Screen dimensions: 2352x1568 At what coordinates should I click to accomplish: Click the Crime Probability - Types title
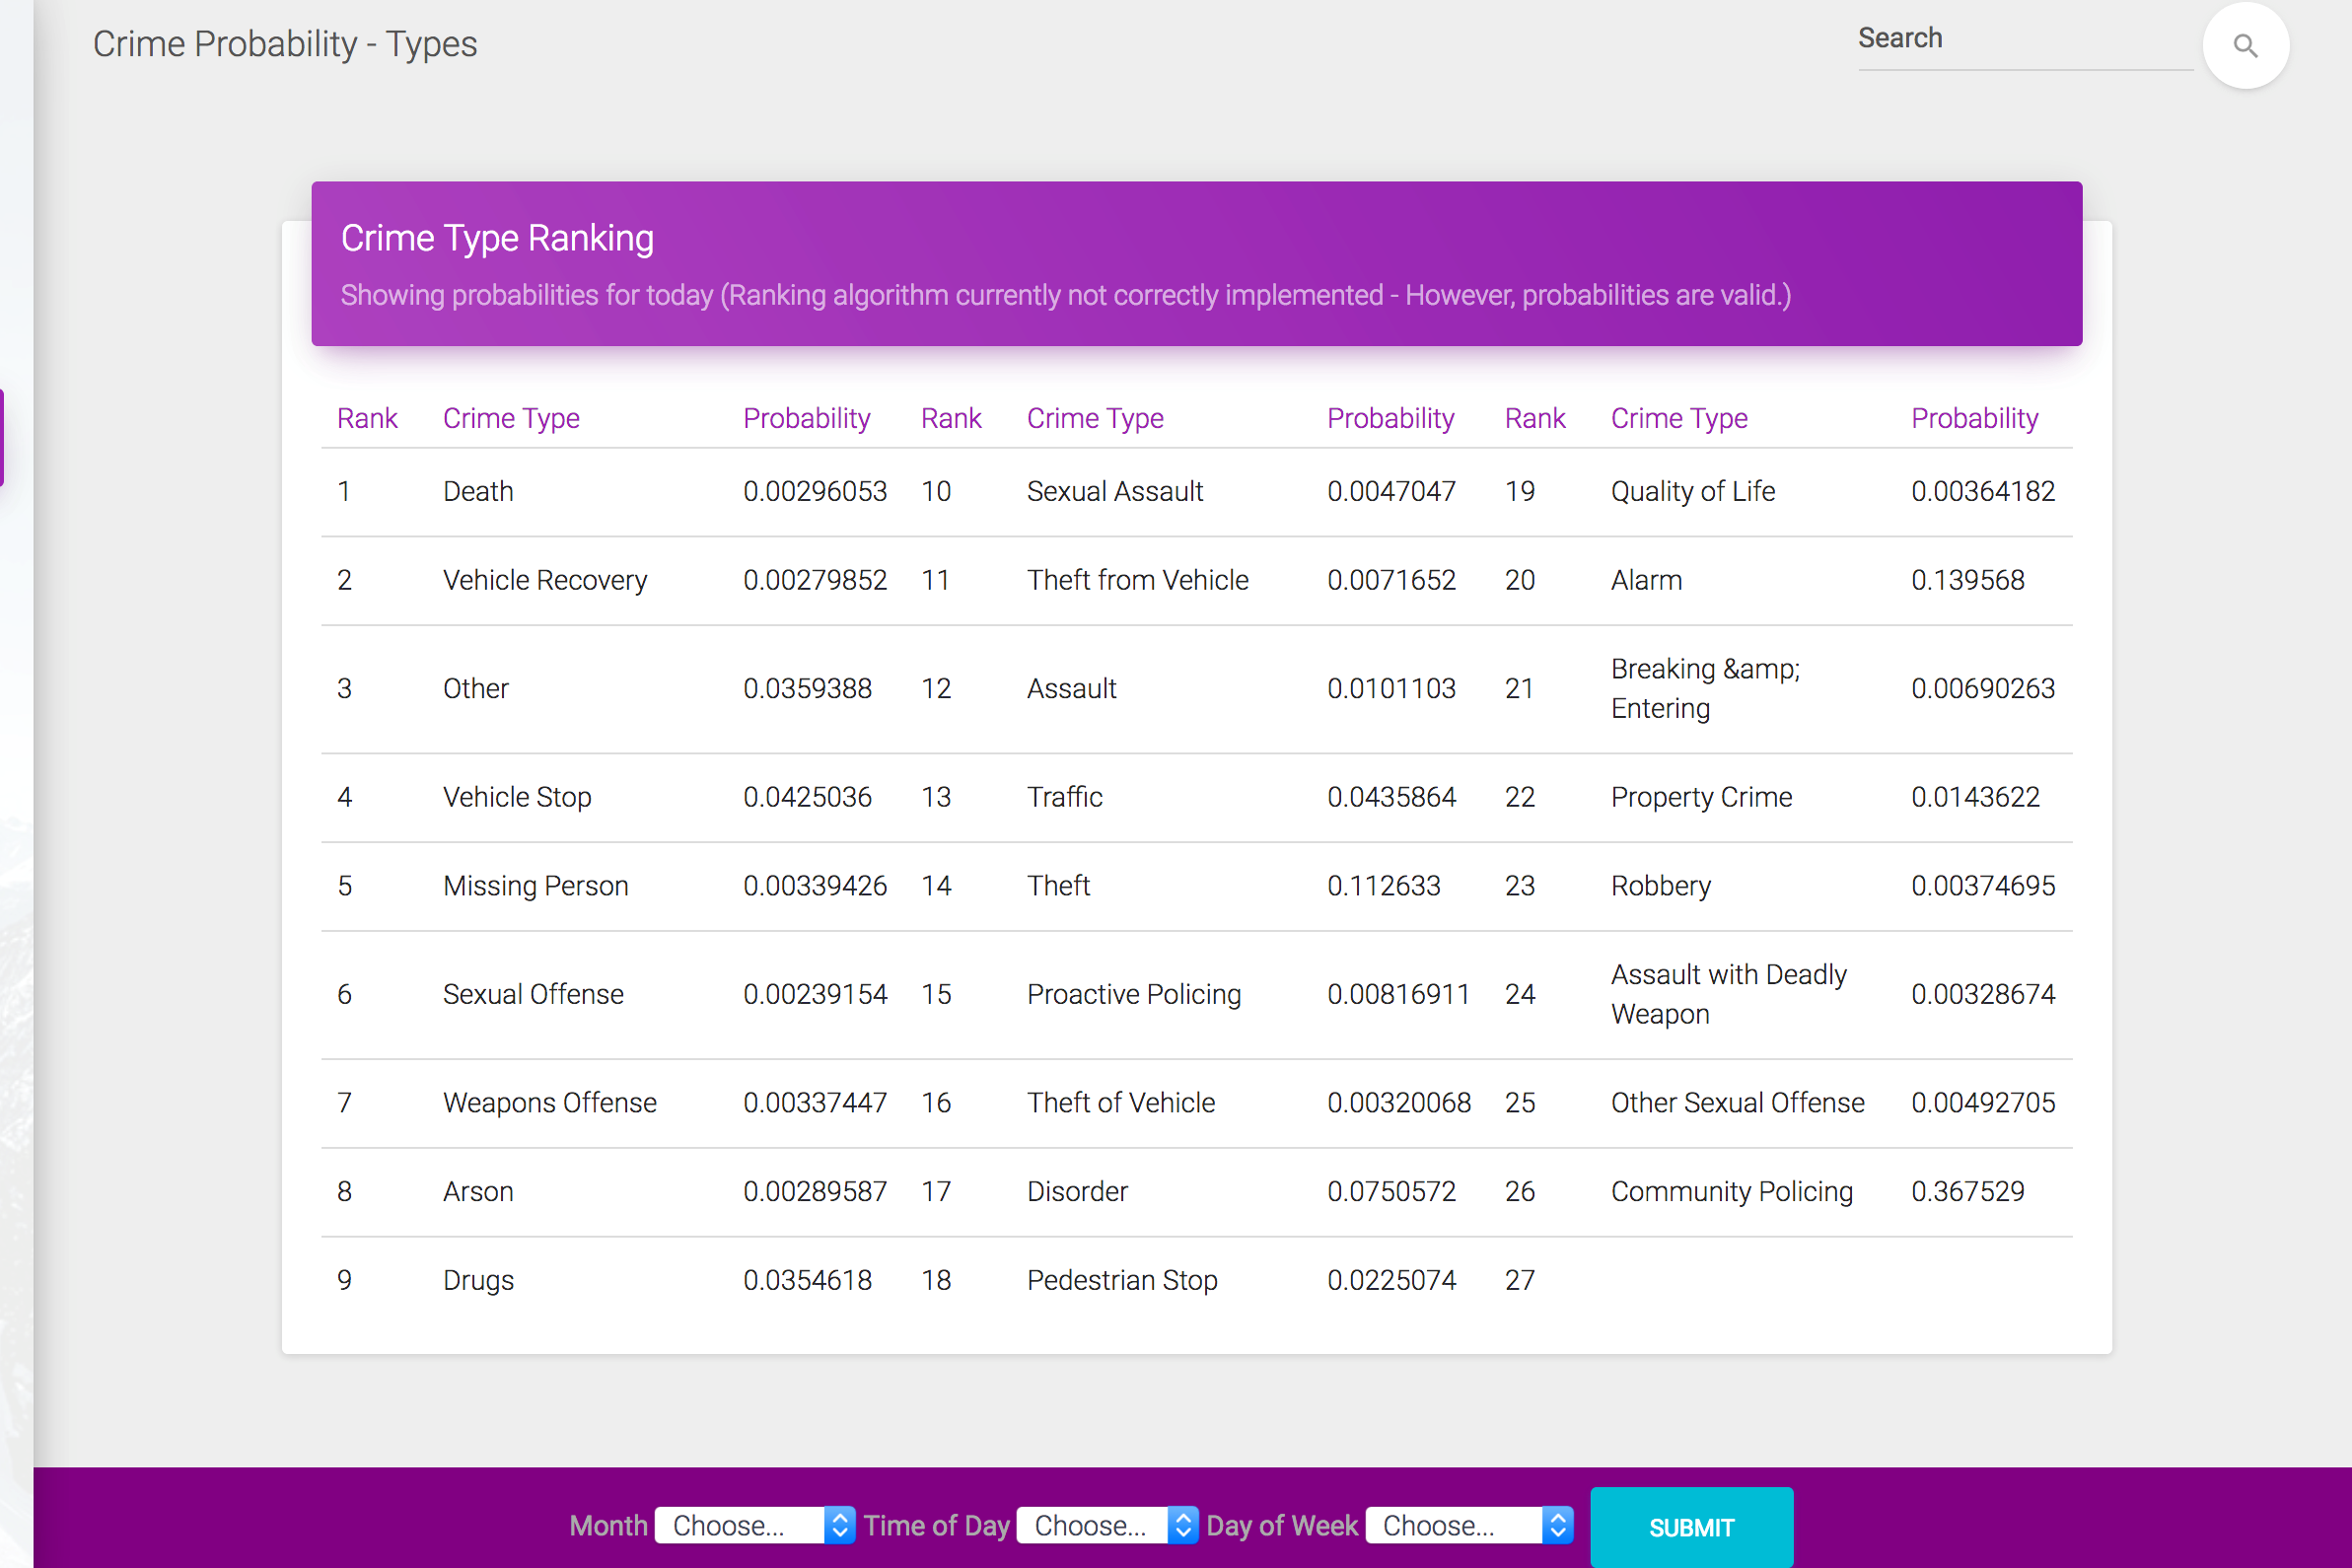pyautogui.click(x=285, y=44)
